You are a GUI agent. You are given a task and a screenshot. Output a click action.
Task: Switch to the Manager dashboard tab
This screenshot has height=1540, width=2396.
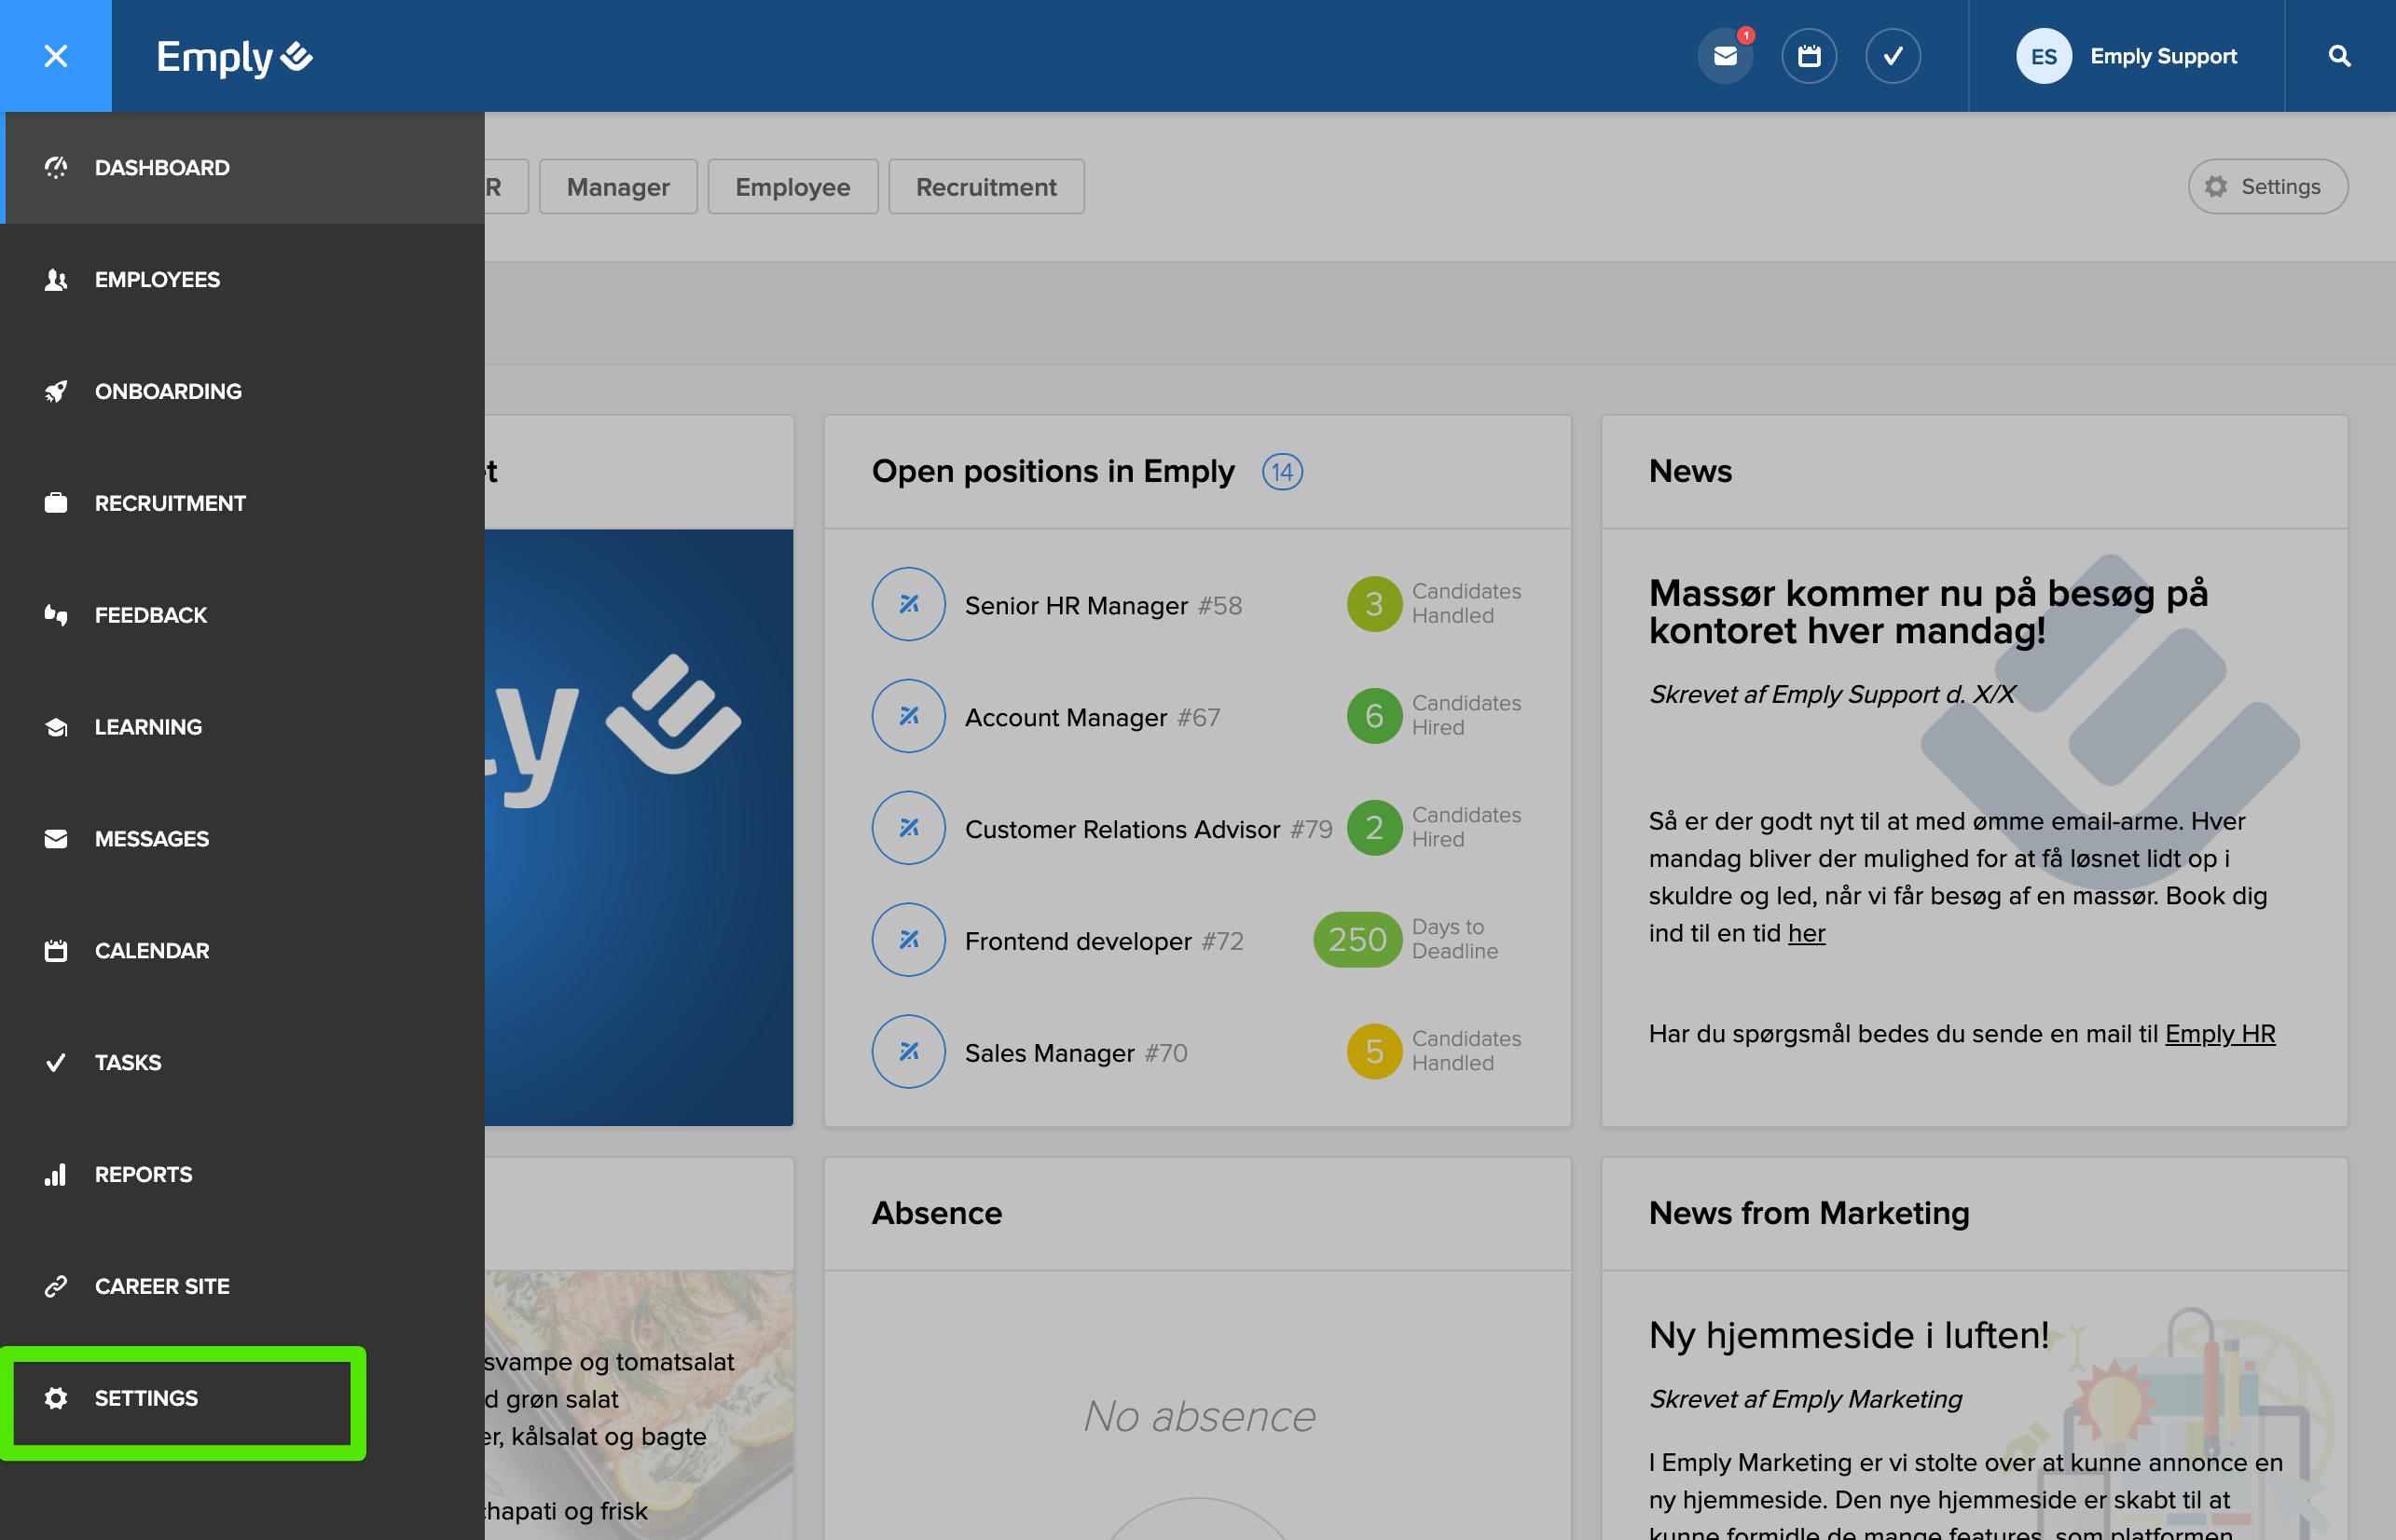tap(618, 187)
